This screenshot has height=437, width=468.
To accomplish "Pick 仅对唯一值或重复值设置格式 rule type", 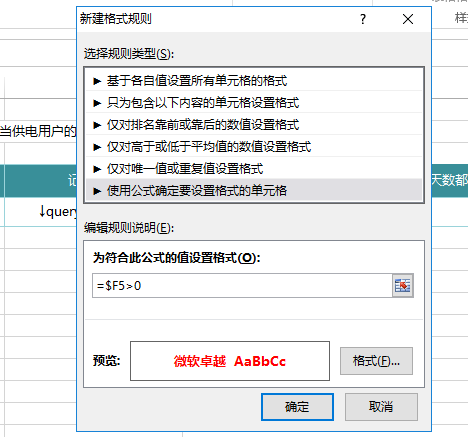I will [x=254, y=169].
